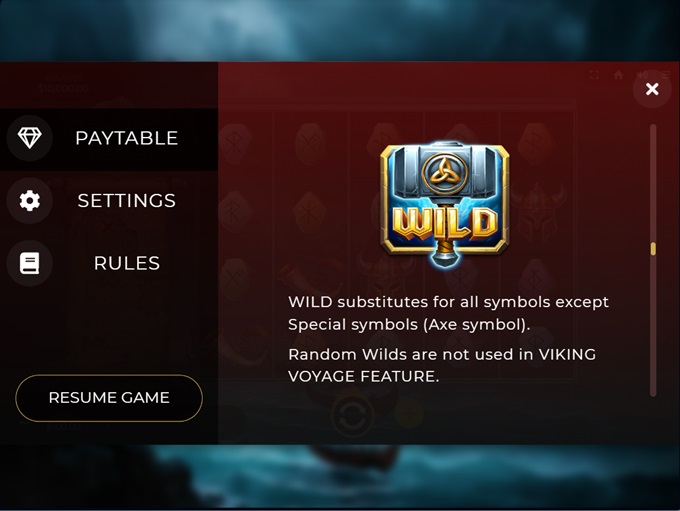Click the hammer handle pommel
Image resolution: width=680 pixels, height=511 pixels.
[445, 260]
